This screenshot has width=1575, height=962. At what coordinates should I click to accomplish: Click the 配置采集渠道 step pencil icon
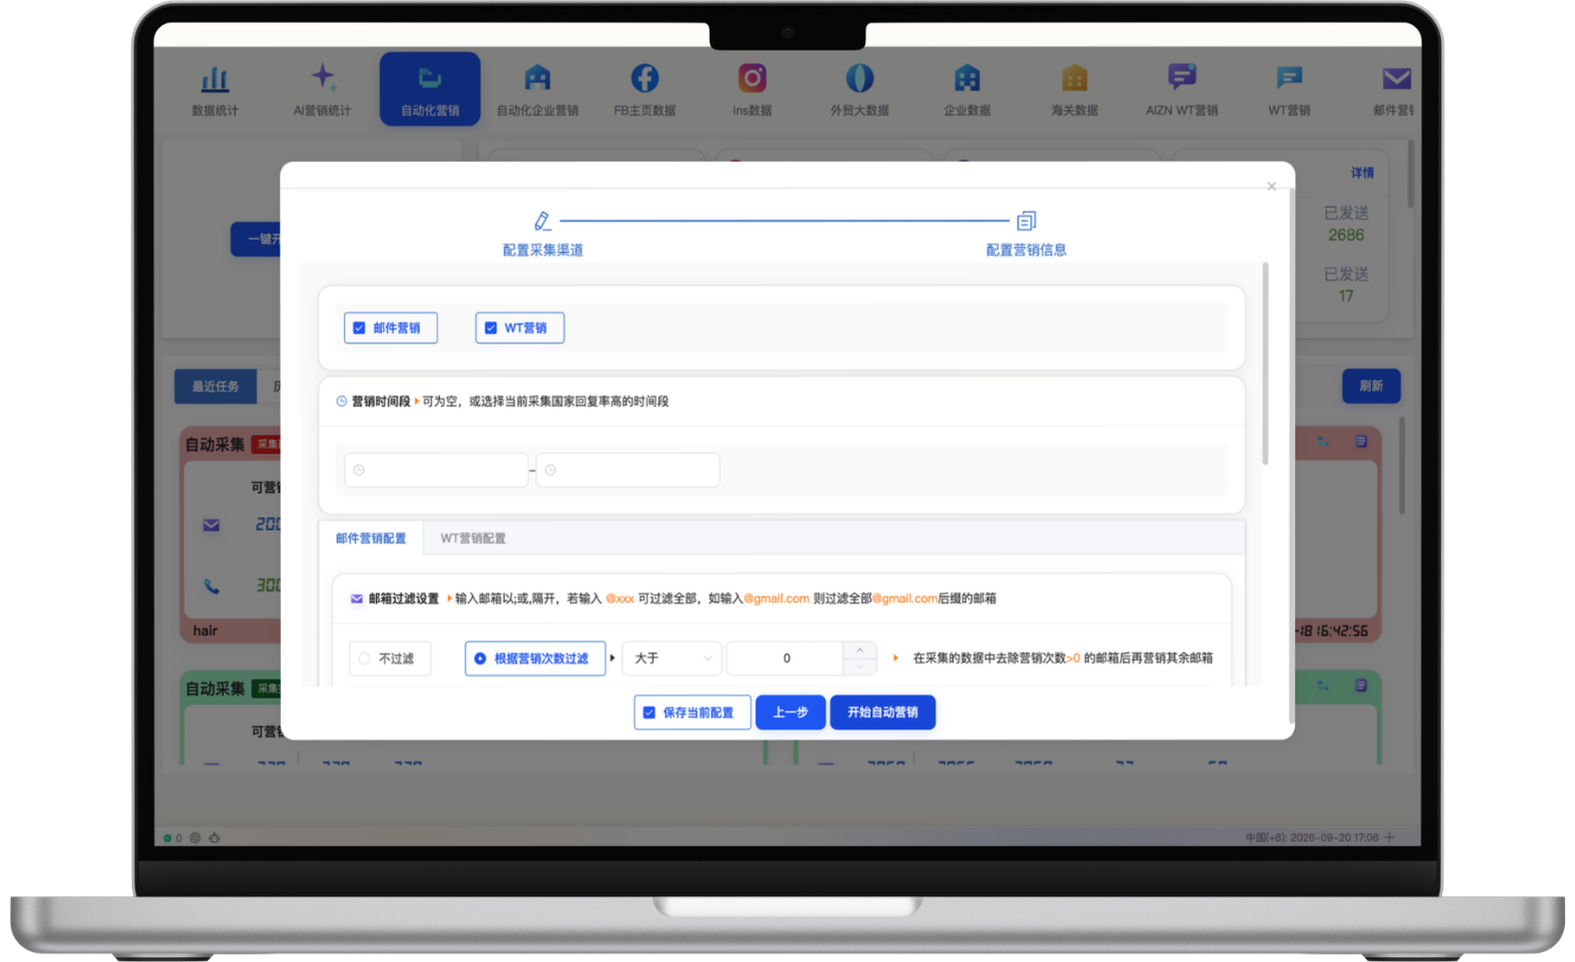click(542, 220)
